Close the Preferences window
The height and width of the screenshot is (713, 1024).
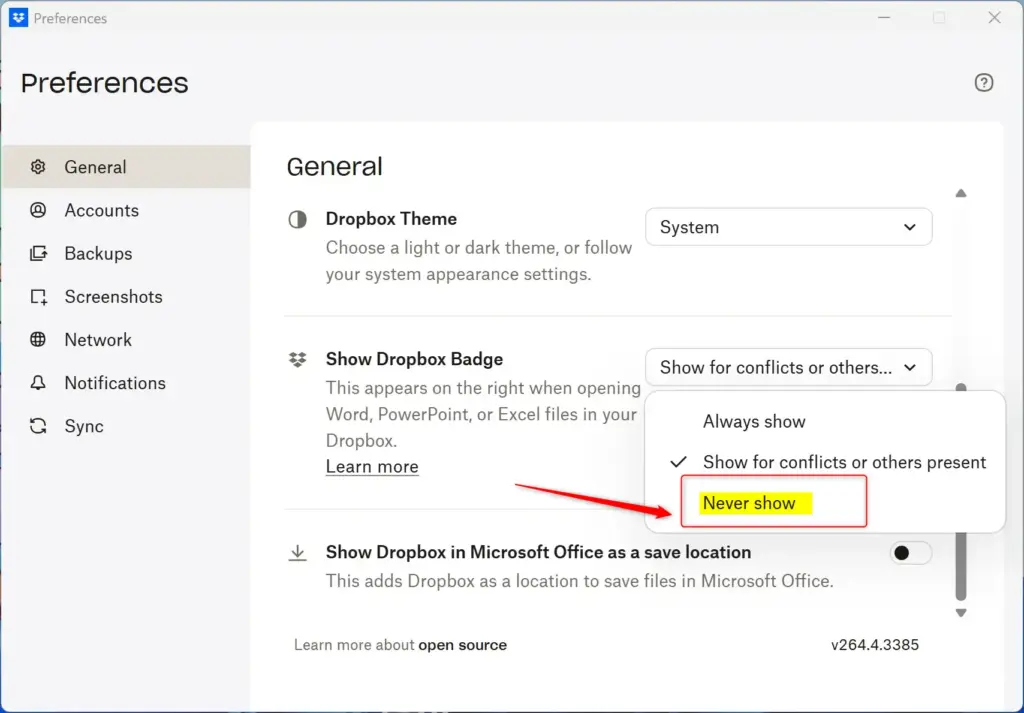pyautogui.click(x=994, y=18)
